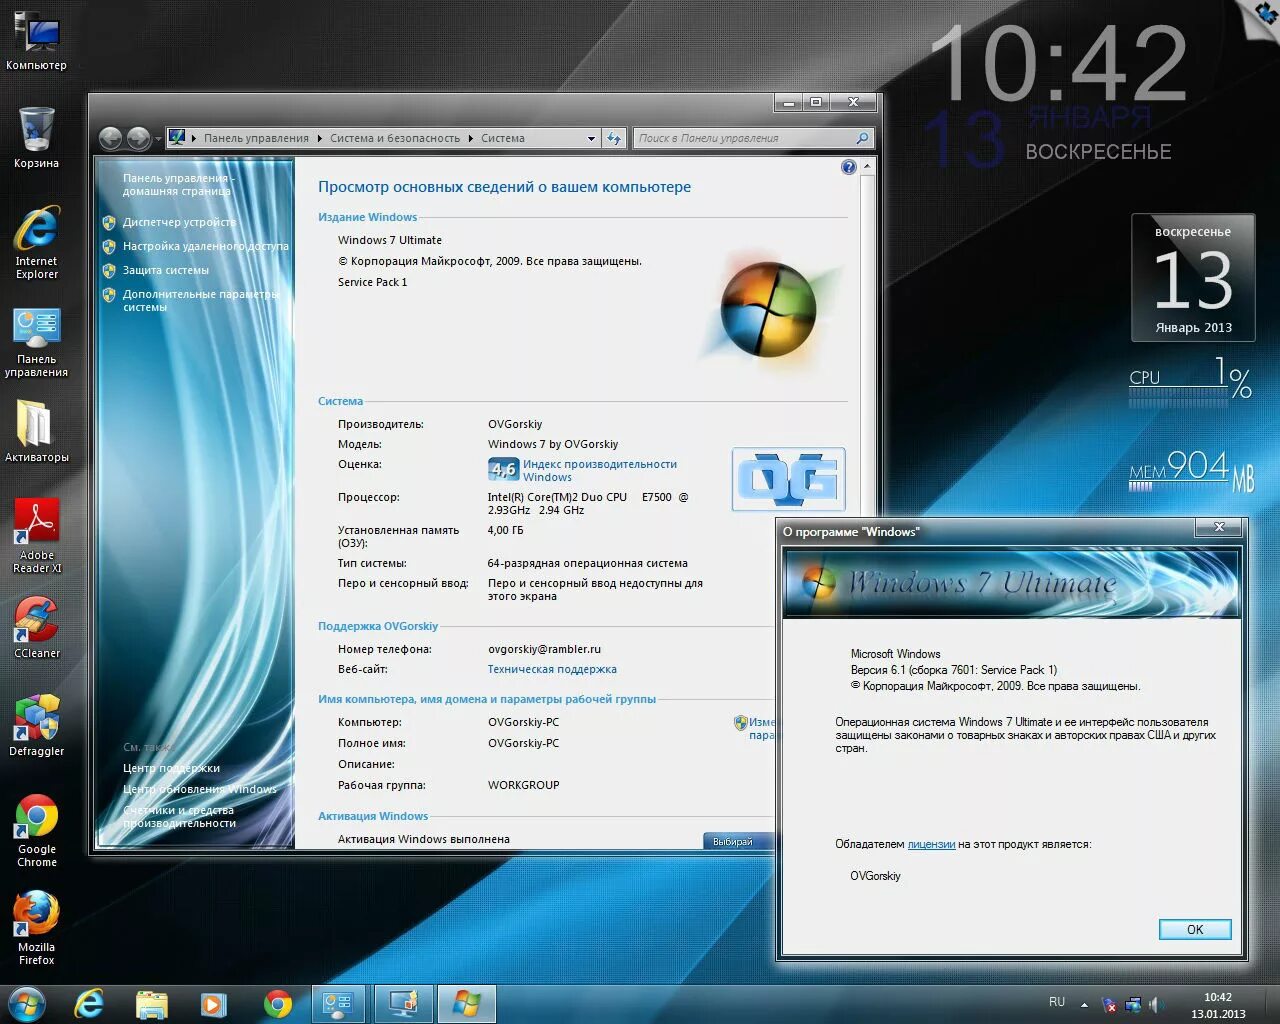
Task: Click the Система breadcrumb segment
Action: [502, 138]
